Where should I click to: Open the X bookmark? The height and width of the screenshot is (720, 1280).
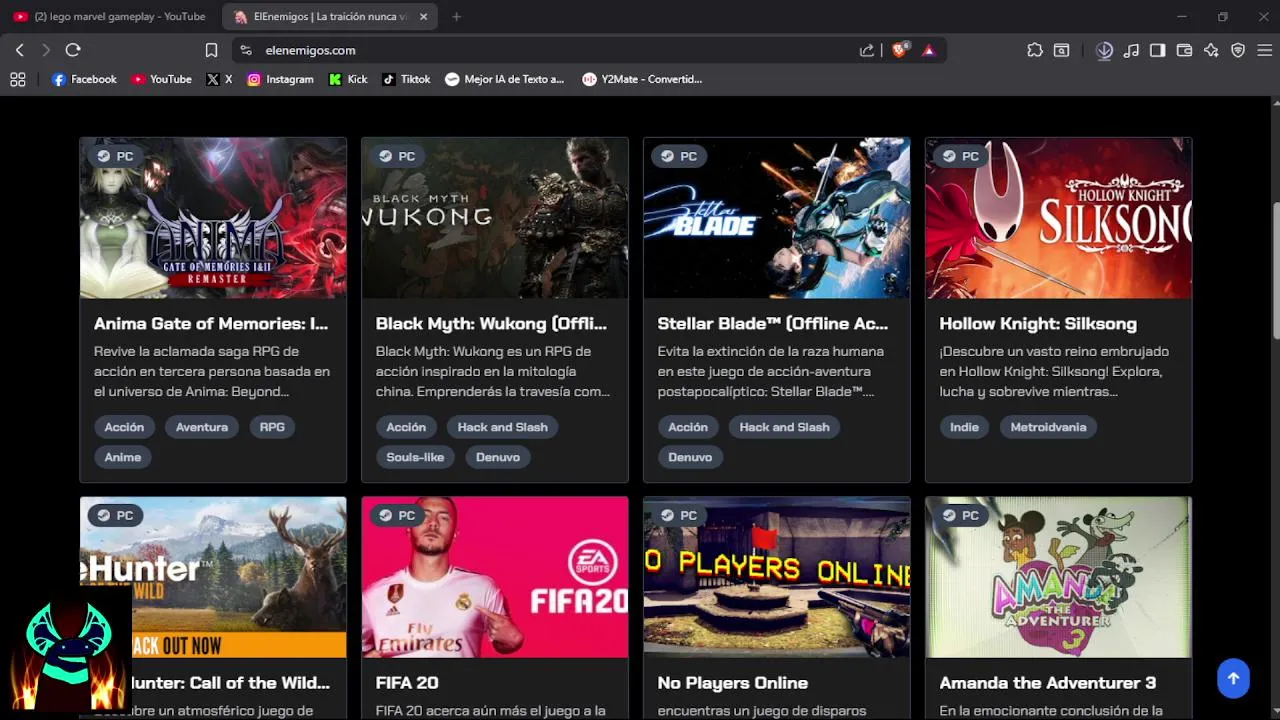pyautogui.click(x=219, y=79)
